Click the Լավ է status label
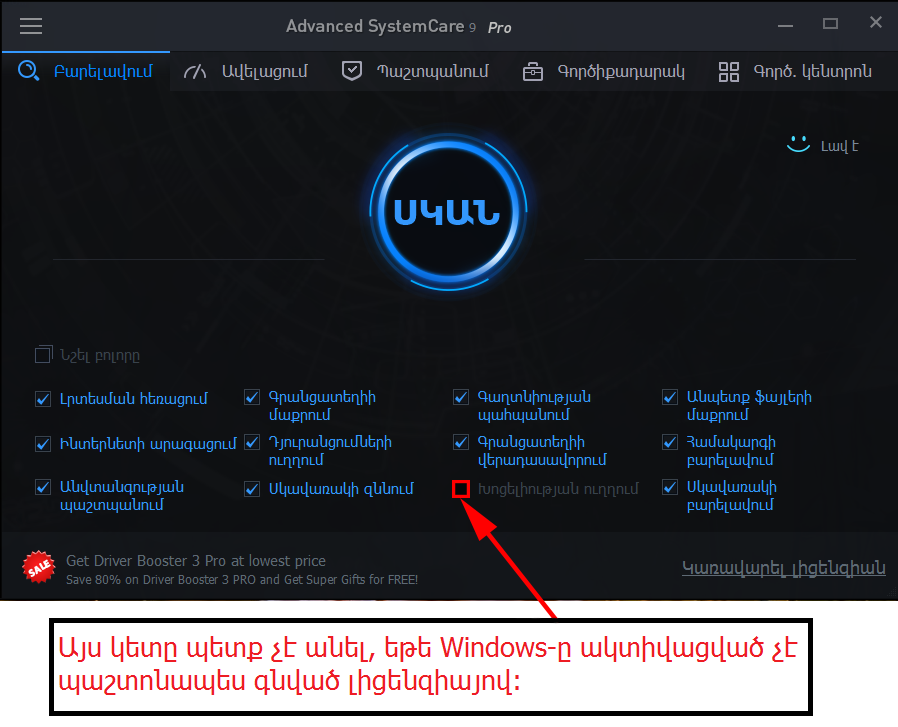Image resolution: width=898 pixels, height=727 pixels. tap(840, 146)
